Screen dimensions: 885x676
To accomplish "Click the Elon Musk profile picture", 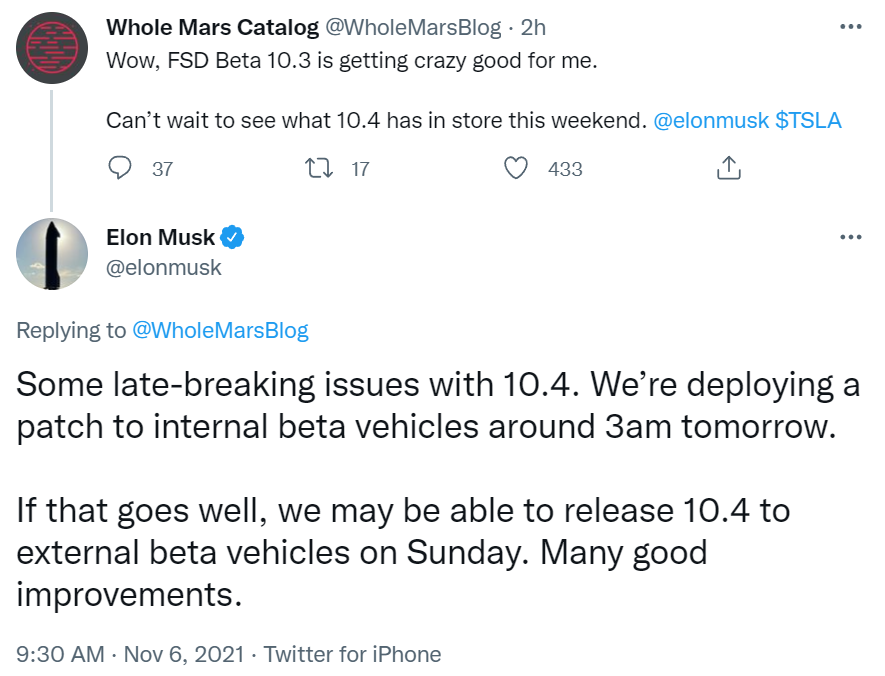I will pyautogui.click(x=52, y=254).
